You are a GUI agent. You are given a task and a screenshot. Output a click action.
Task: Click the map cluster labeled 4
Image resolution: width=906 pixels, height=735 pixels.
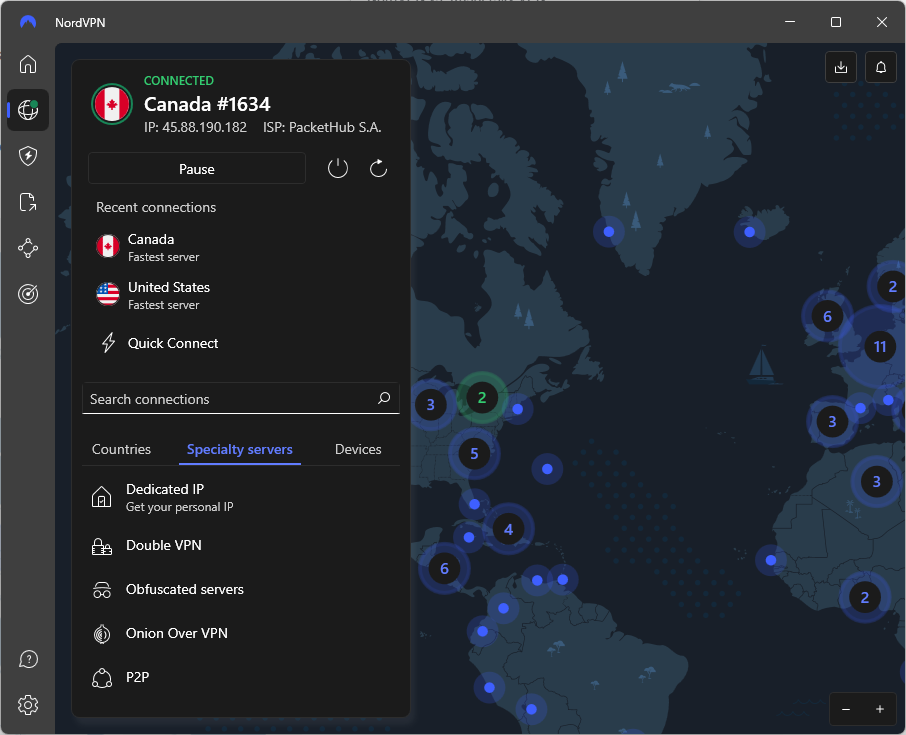click(508, 529)
